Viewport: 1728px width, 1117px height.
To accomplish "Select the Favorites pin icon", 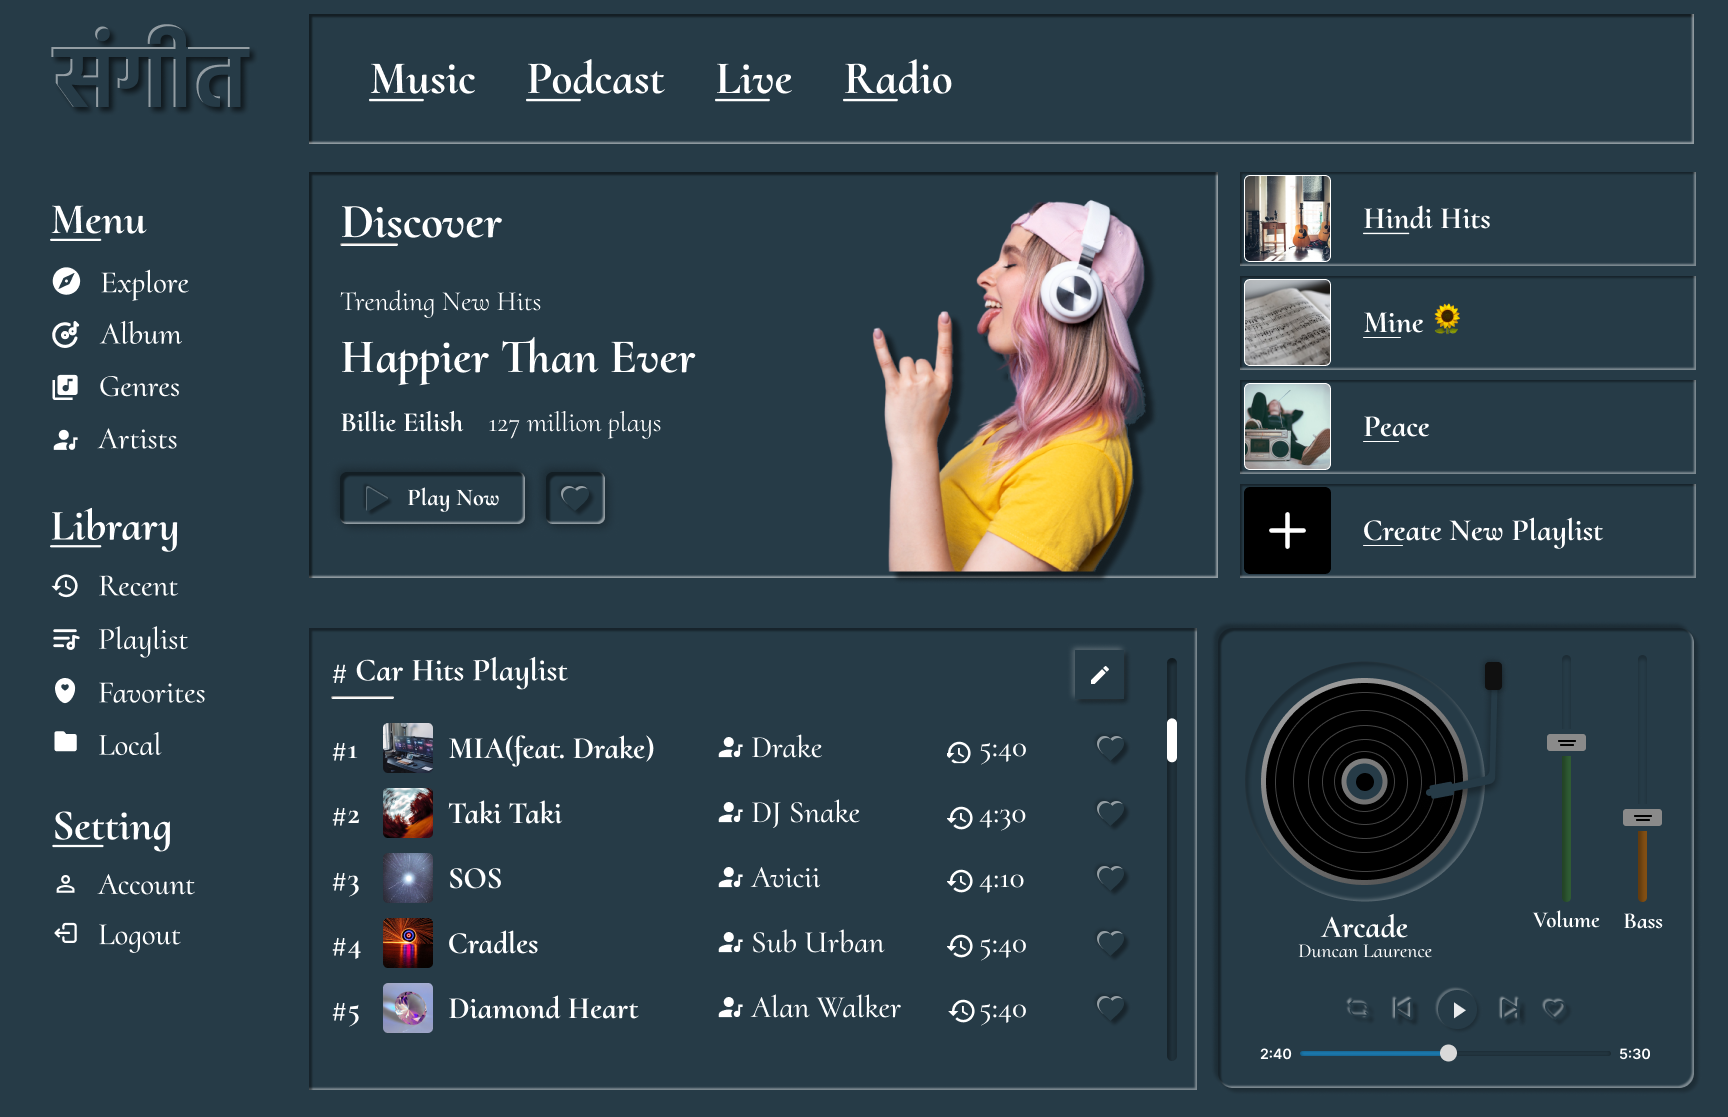I will click(65, 693).
